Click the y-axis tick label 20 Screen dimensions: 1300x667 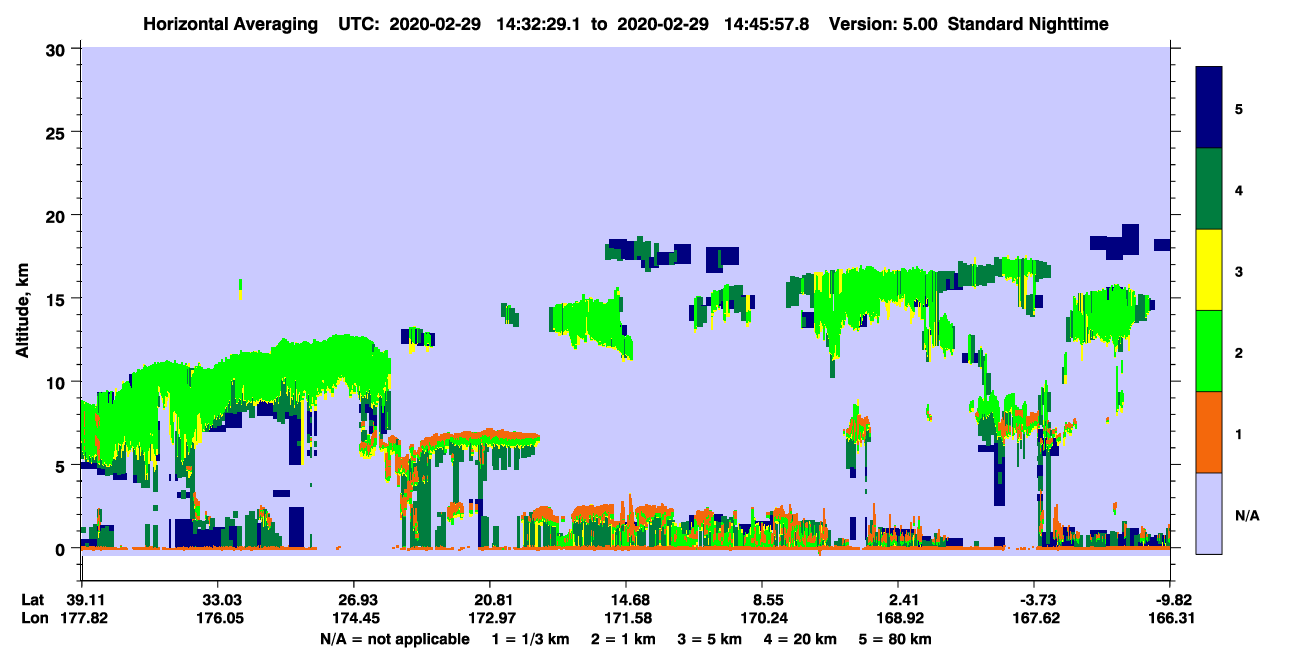58,215
